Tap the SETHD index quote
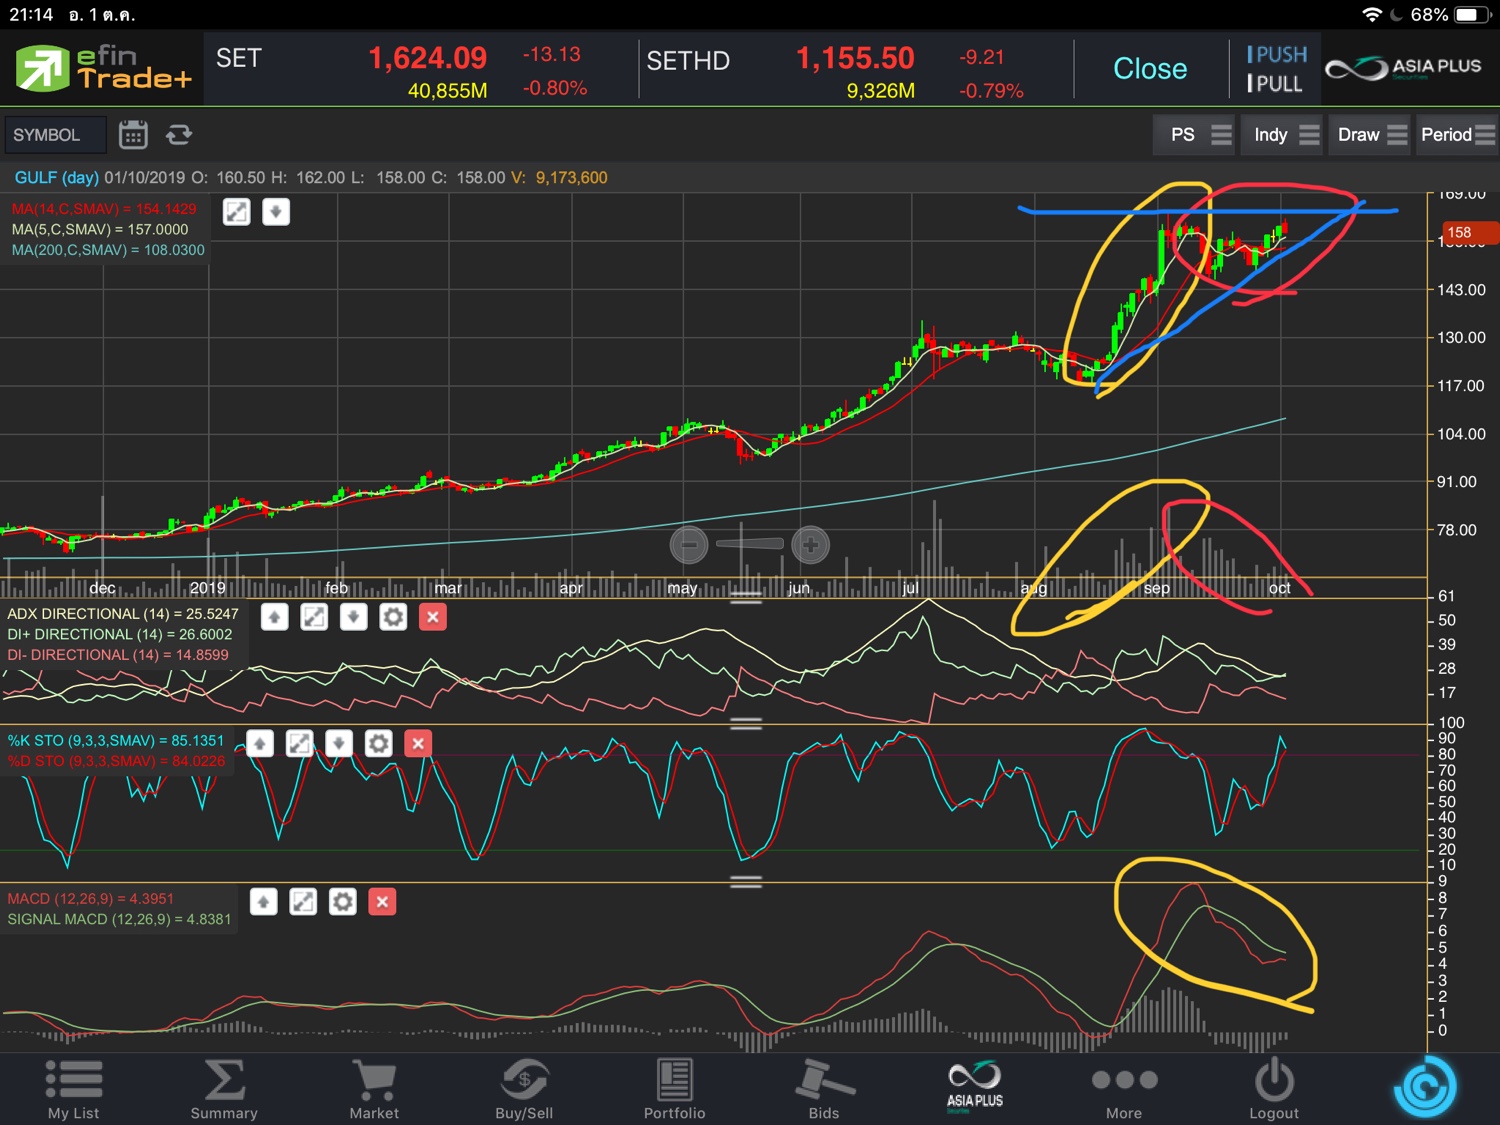Viewport: 1500px width, 1125px height. [834, 71]
